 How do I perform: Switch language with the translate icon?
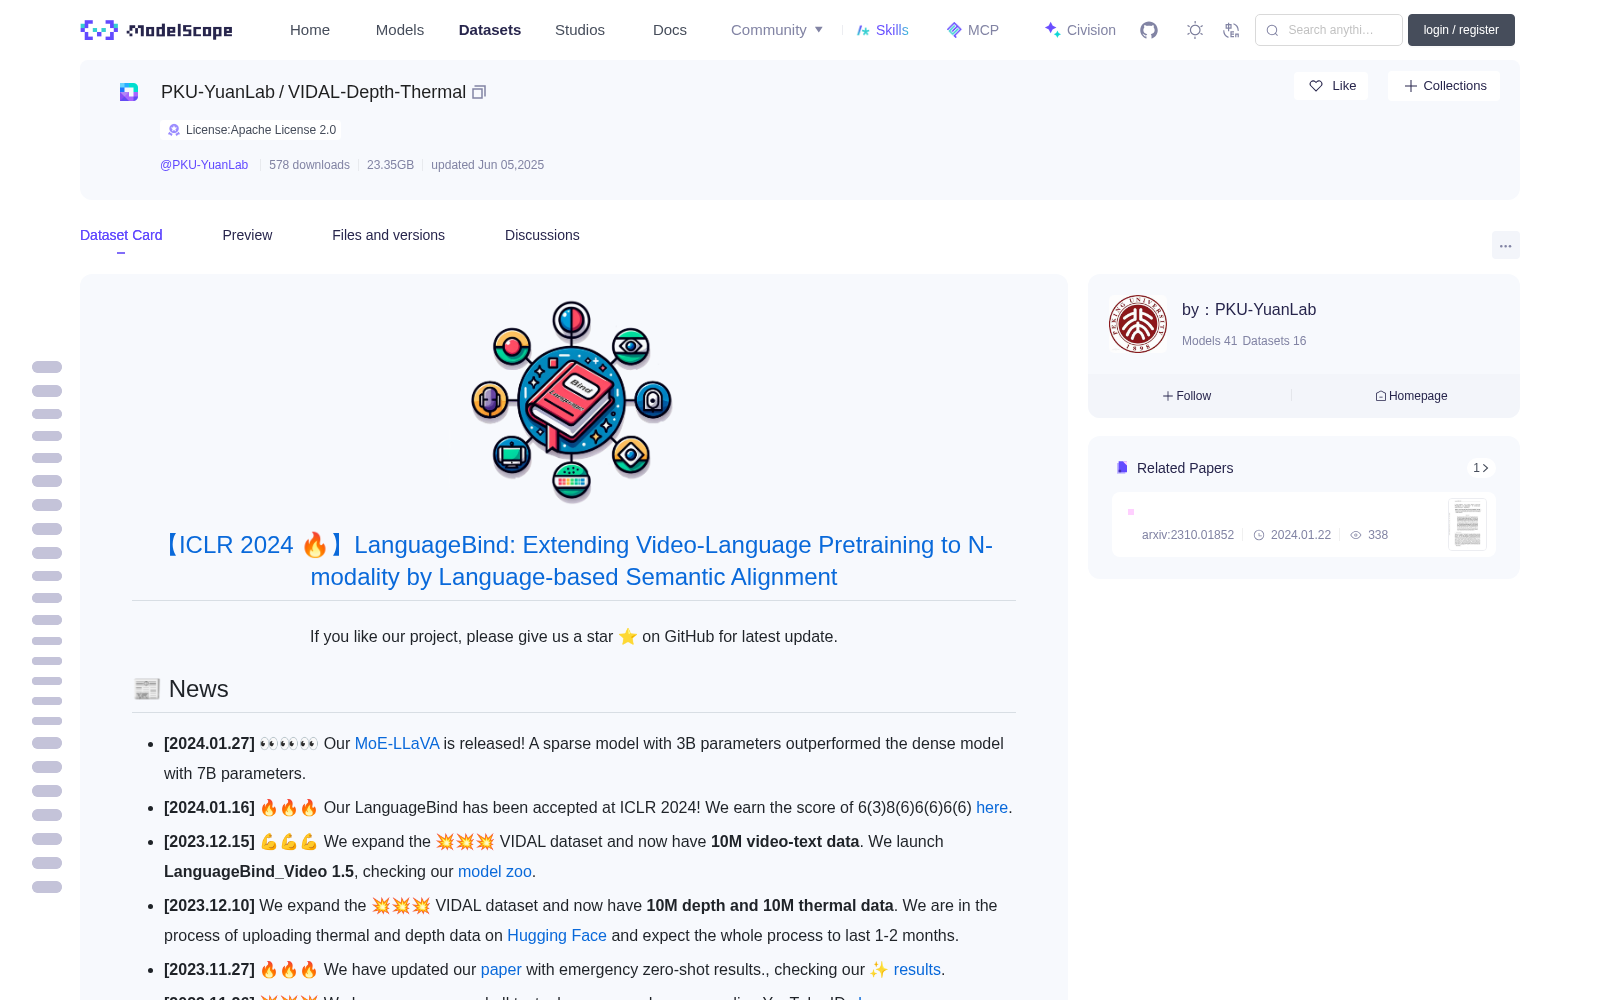[1232, 30]
